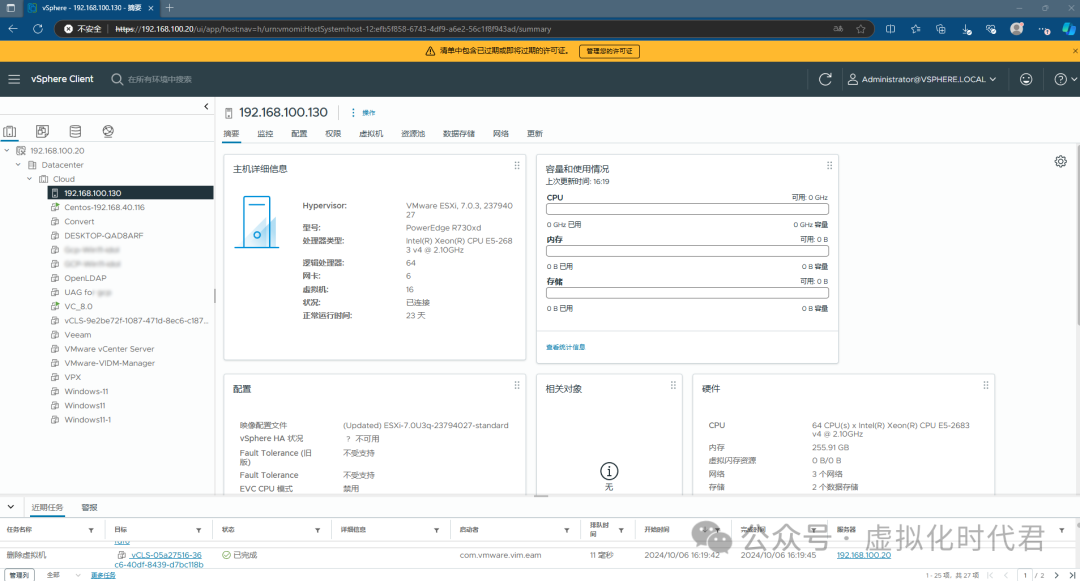Viewport: 1080px width, 581px height.
Task: Open the 资源池 tab
Action: [x=413, y=134]
